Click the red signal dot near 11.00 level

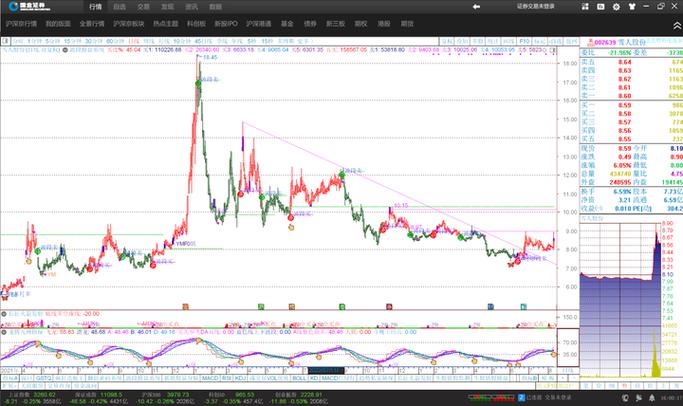[240, 193]
